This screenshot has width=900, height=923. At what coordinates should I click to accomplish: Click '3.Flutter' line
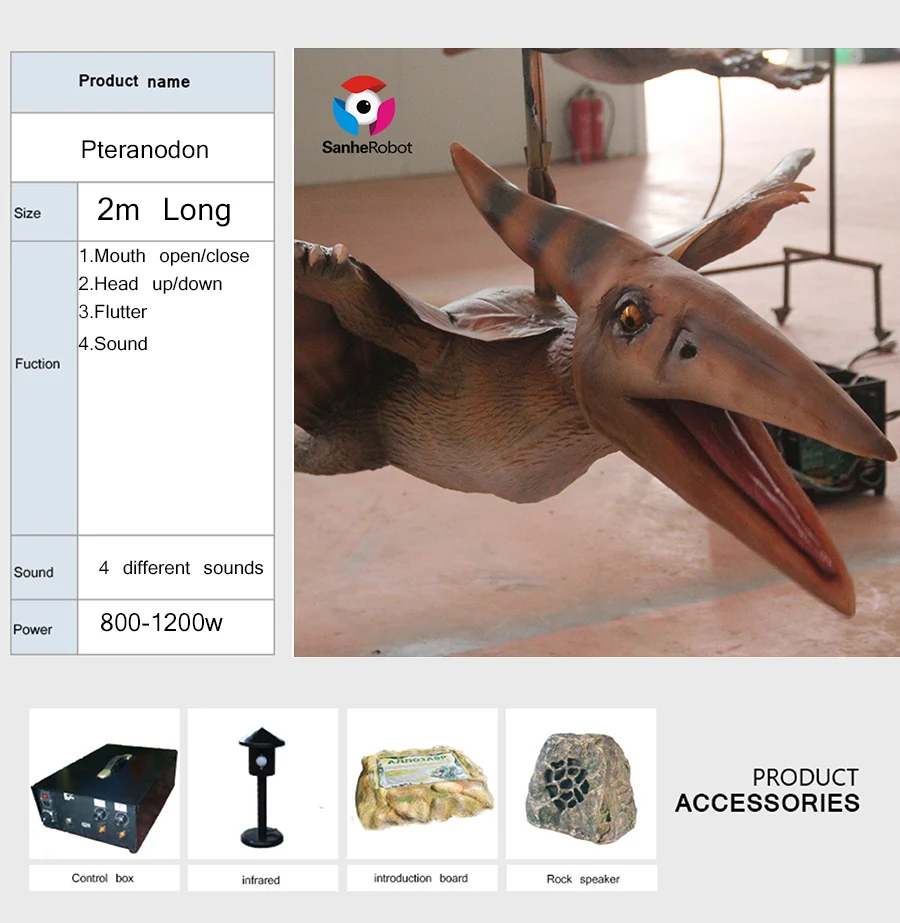[113, 311]
